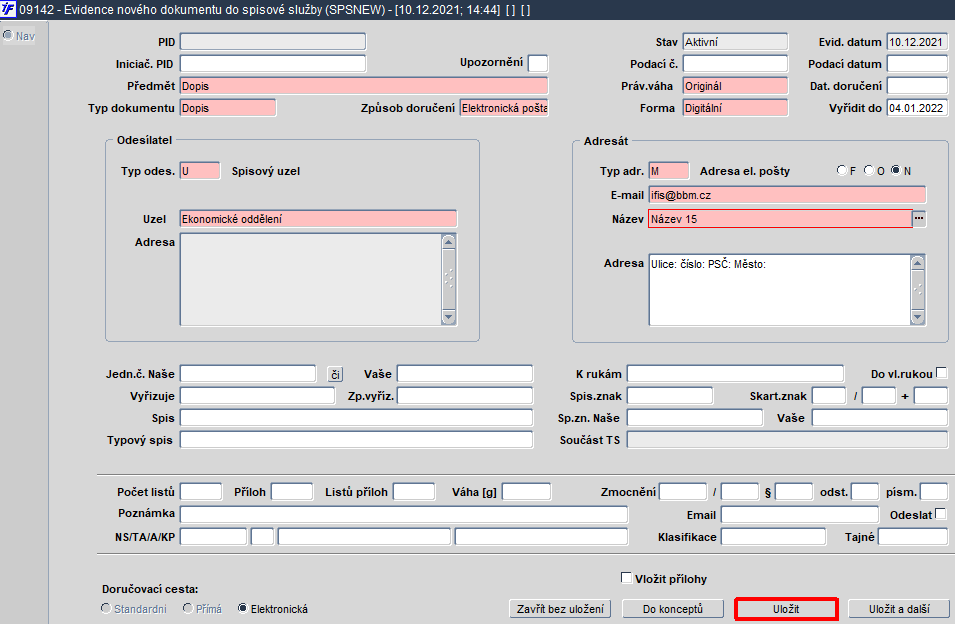
Task: Click the Evid. datum field
Action: click(x=917, y=41)
